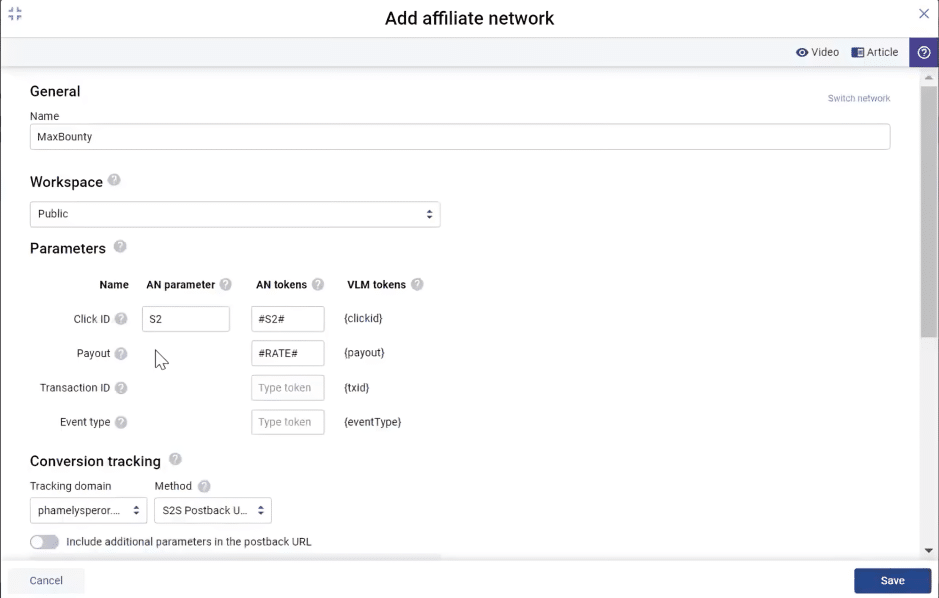The image size is (939, 598).
Task: Click the Conversion tracking help icon
Action: [x=175, y=459]
